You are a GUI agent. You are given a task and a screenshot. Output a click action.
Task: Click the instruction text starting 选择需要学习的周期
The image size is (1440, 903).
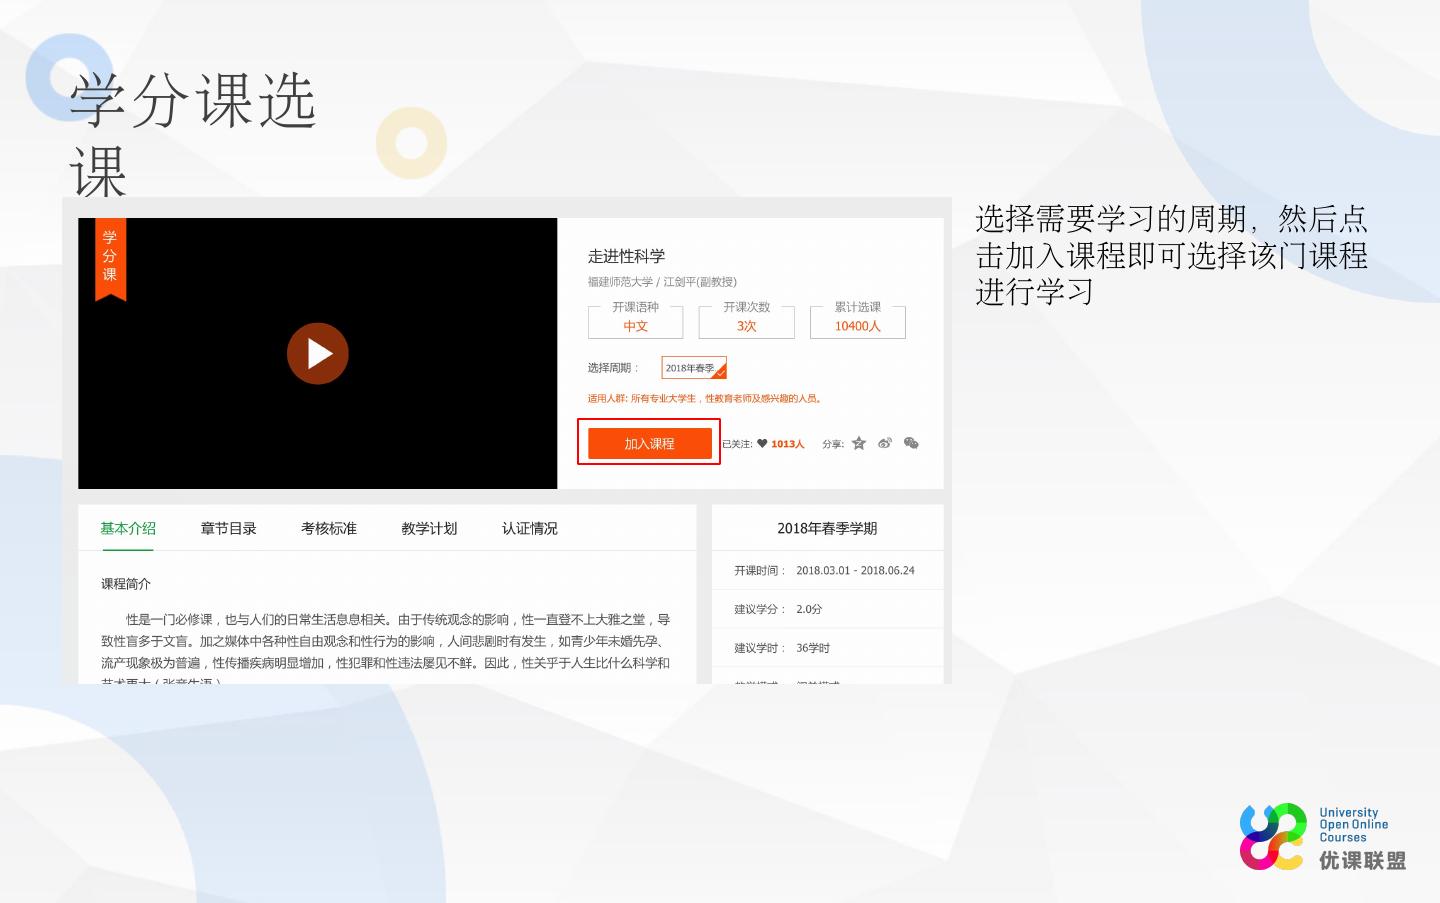tap(1171, 255)
